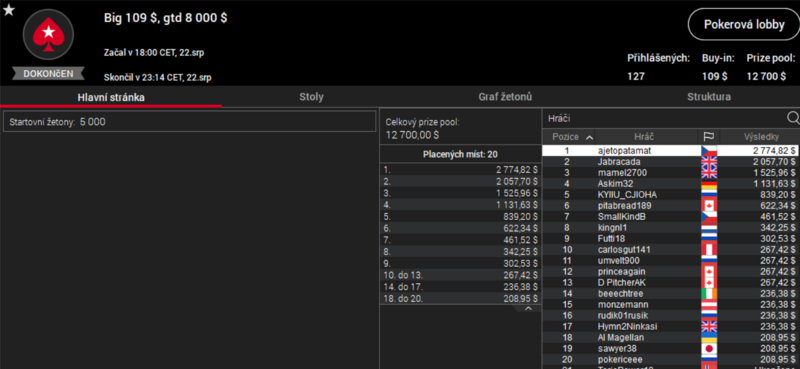Select player row KYIIU_CJIOHA
800x369 pixels.
(x=670, y=195)
